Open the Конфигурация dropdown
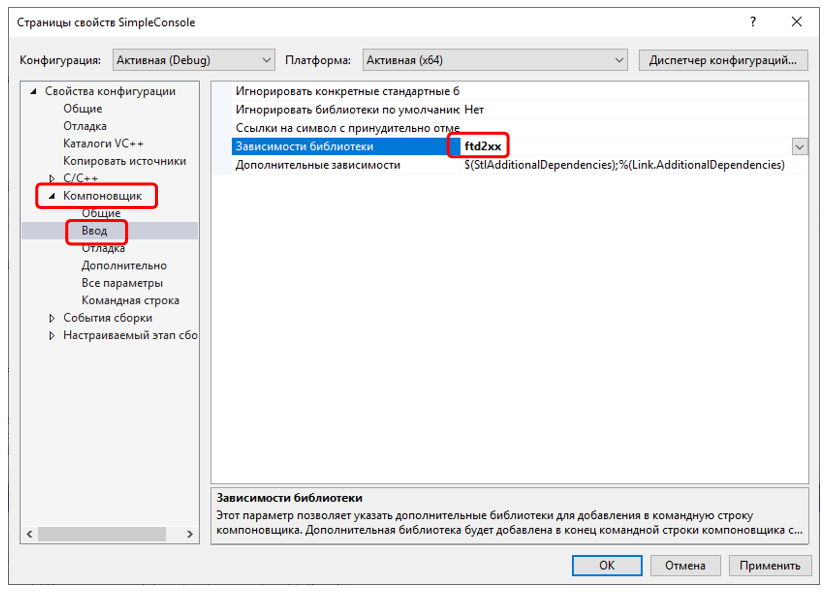This screenshot has height=595, width=829. coord(194,60)
